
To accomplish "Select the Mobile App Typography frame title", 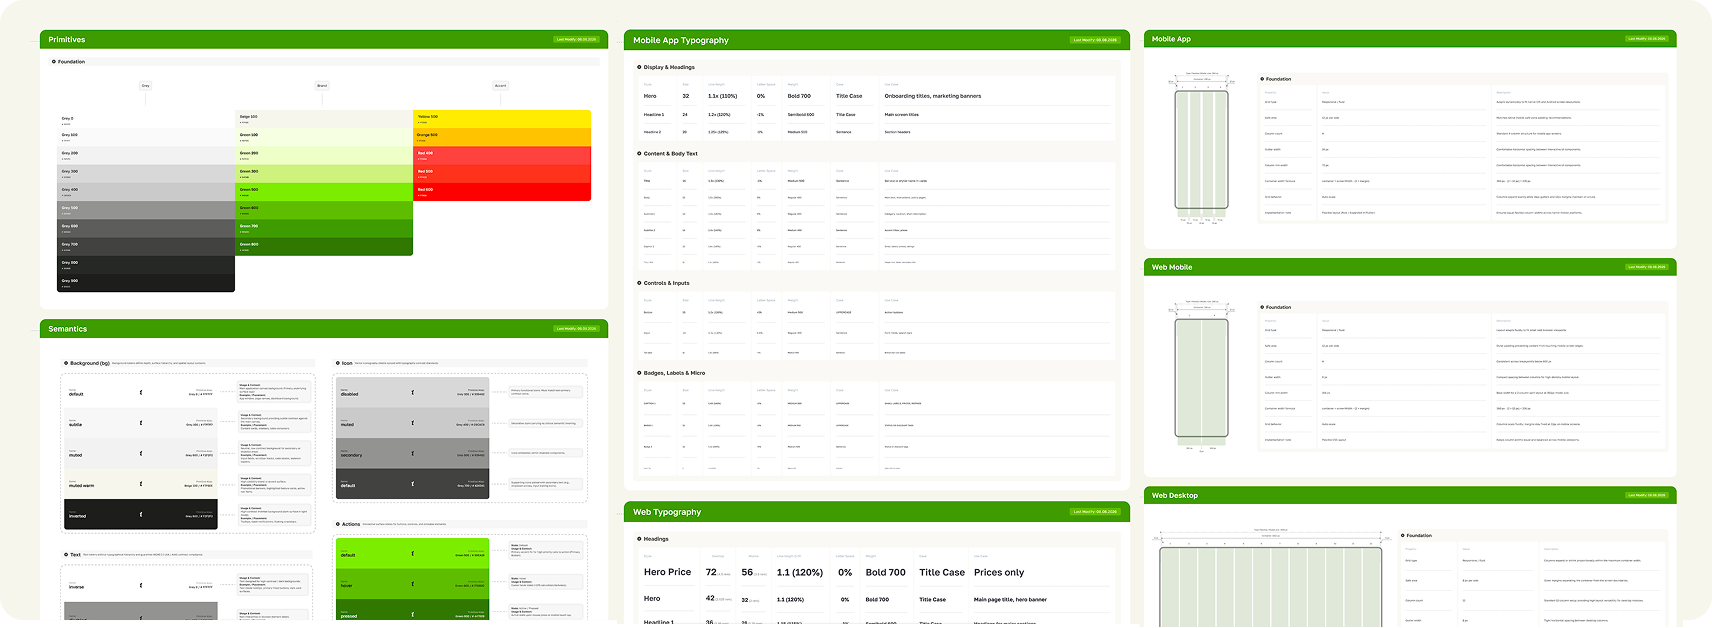I will point(681,41).
